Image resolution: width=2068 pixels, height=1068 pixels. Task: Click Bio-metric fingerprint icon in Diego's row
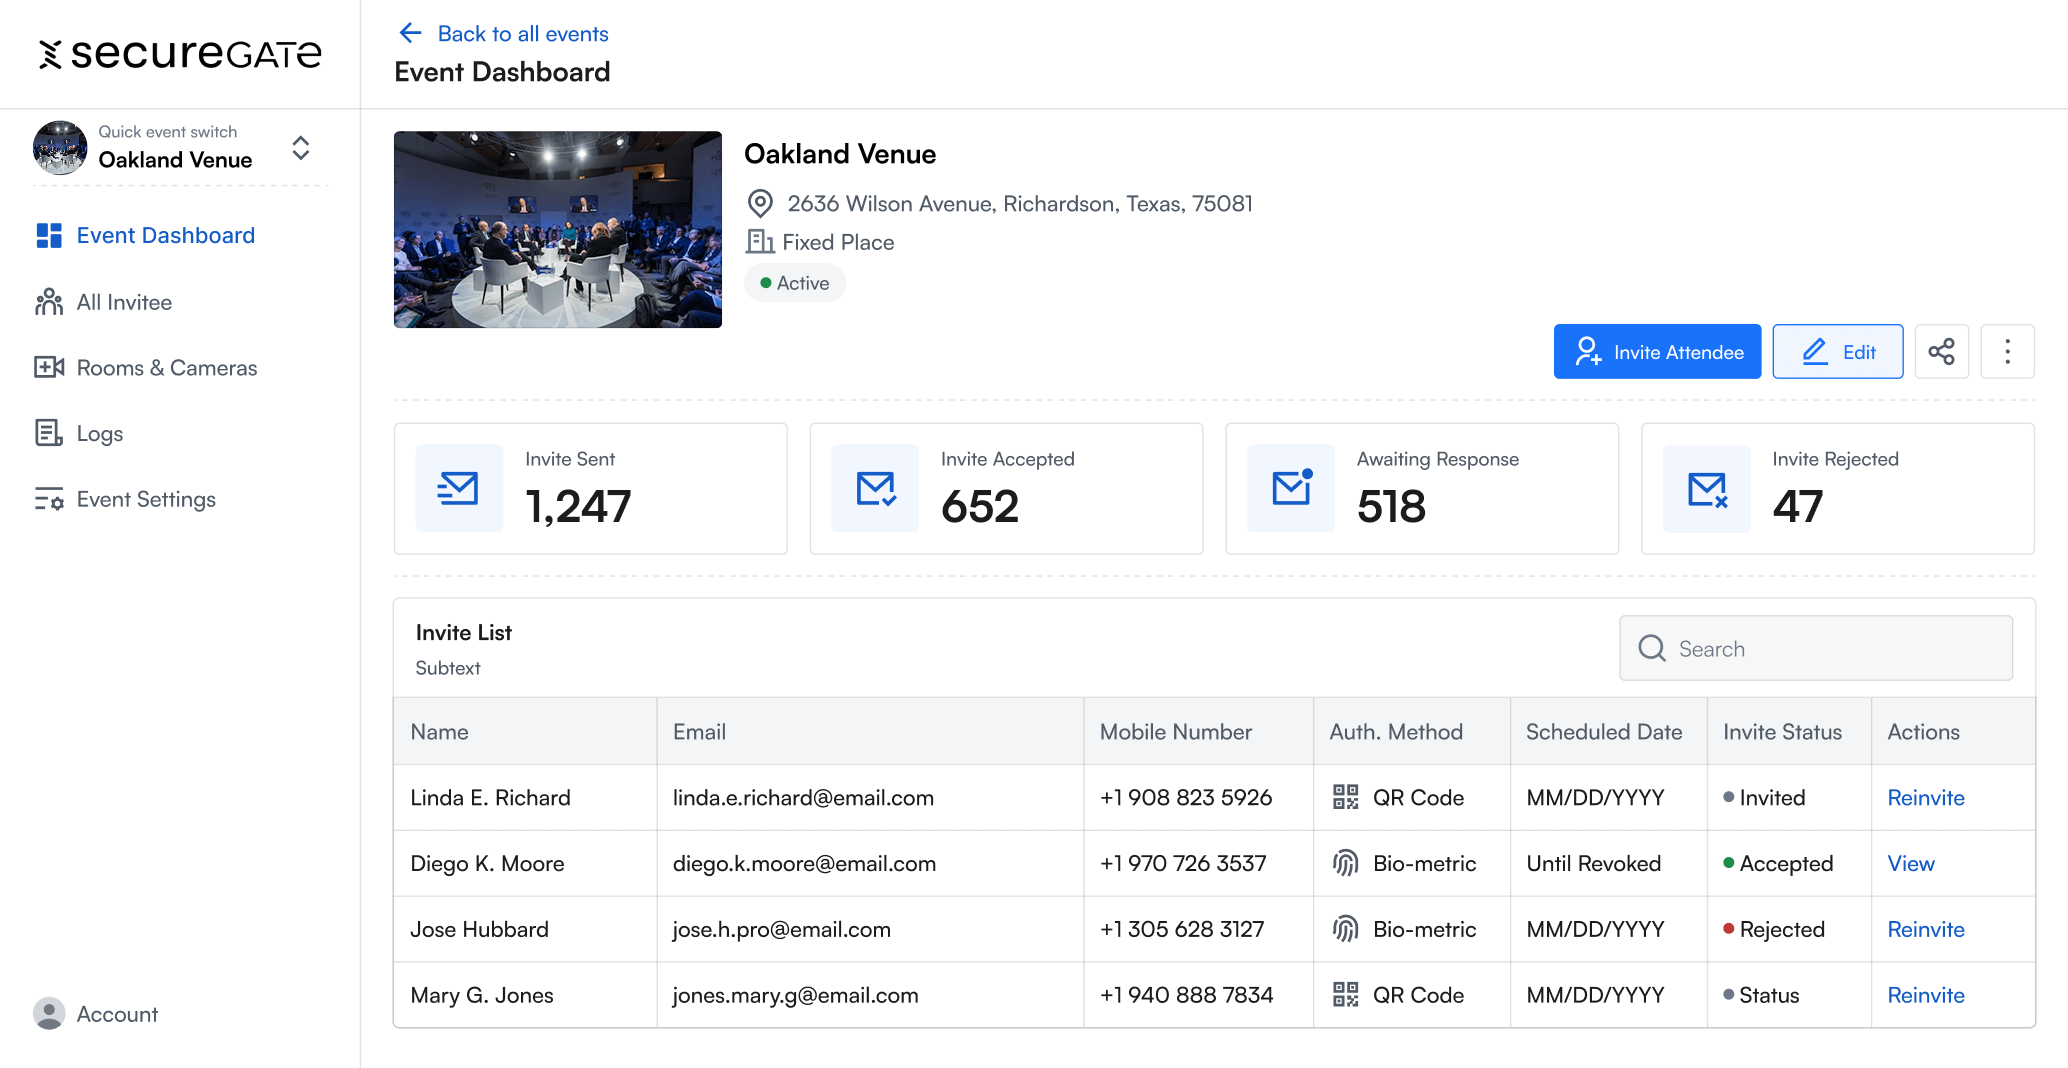[x=1346, y=863]
